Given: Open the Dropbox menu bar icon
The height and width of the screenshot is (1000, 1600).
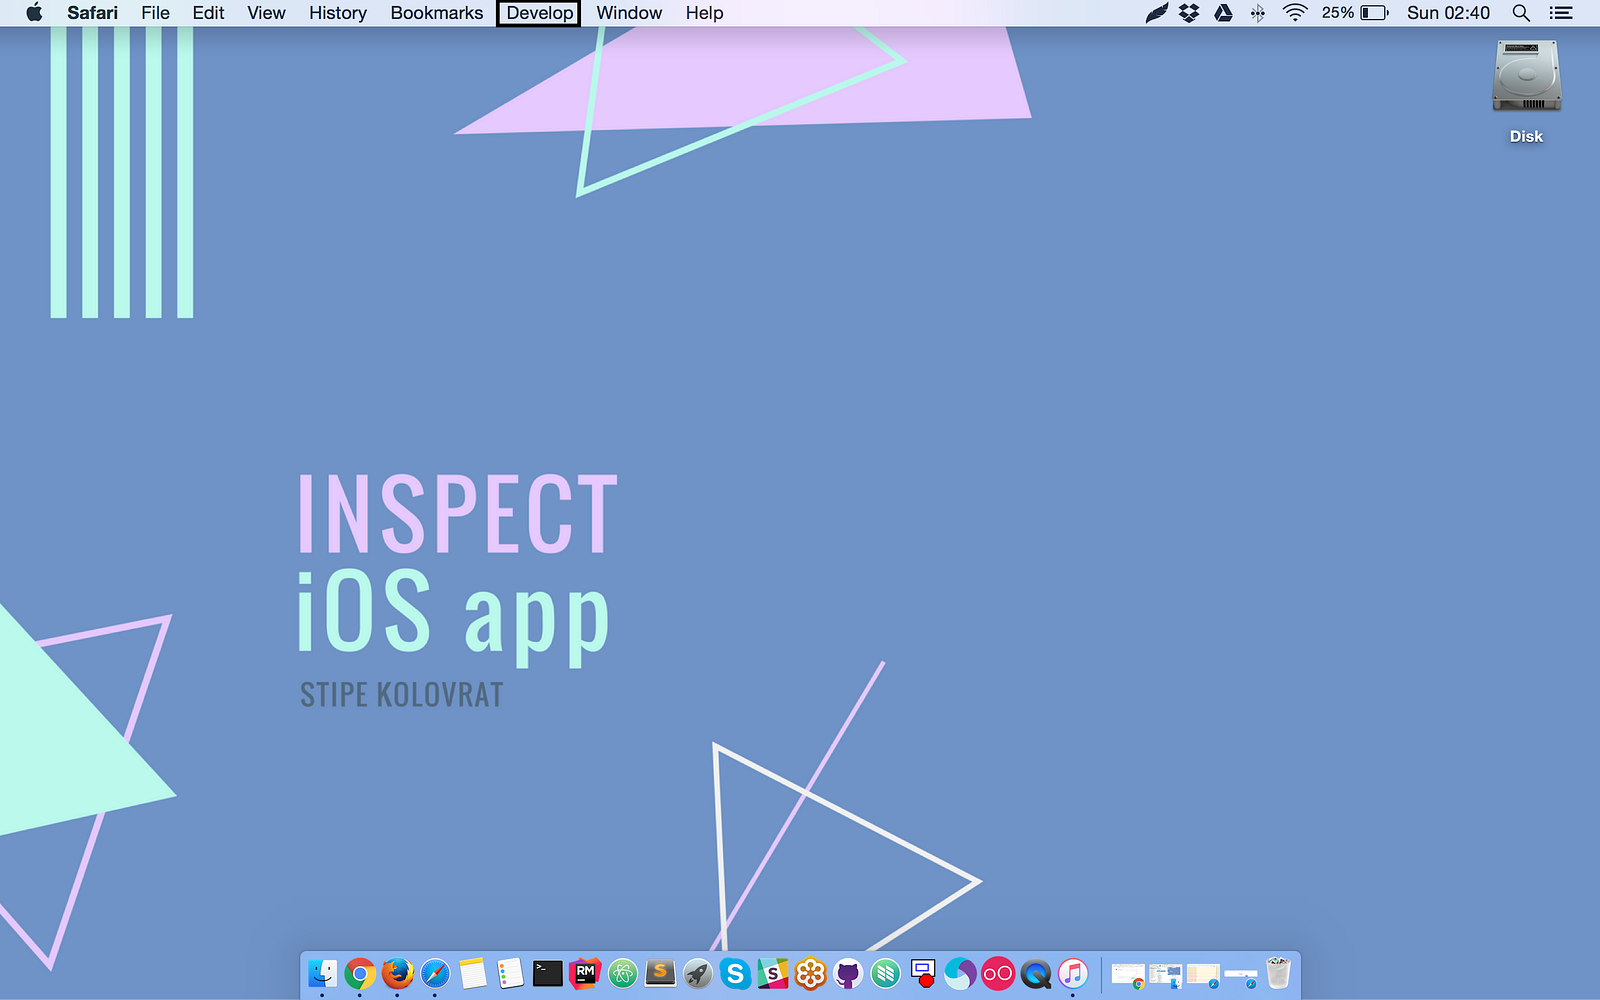Looking at the screenshot, I should click(1189, 13).
